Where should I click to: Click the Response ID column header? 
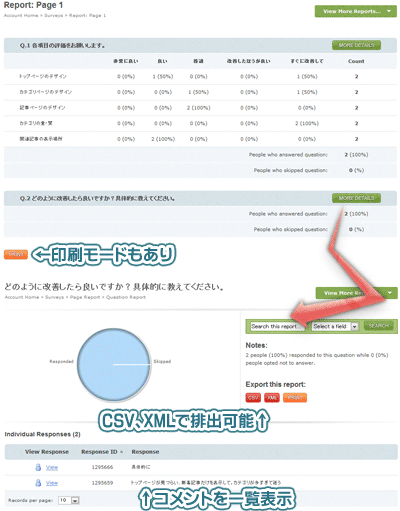[99, 452]
